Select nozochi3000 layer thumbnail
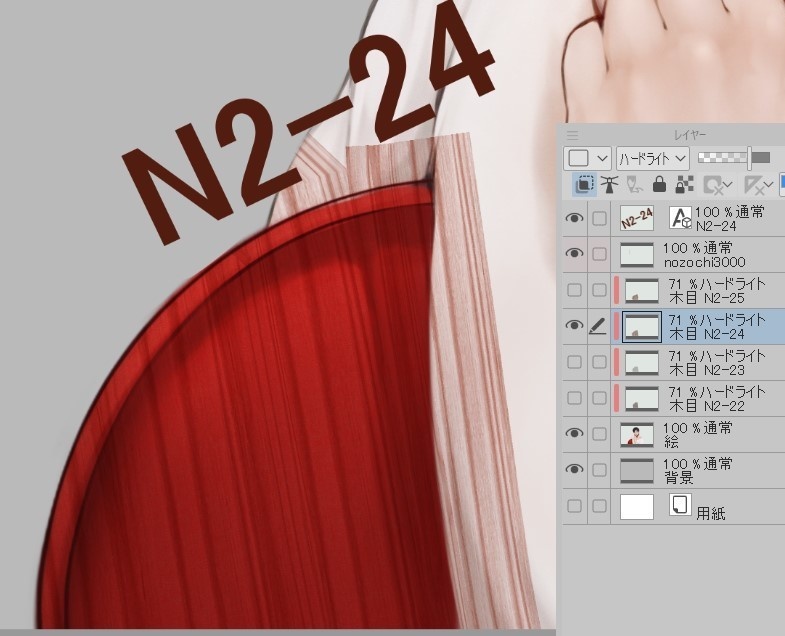Image resolution: width=785 pixels, height=636 pixels. point(637,254)
